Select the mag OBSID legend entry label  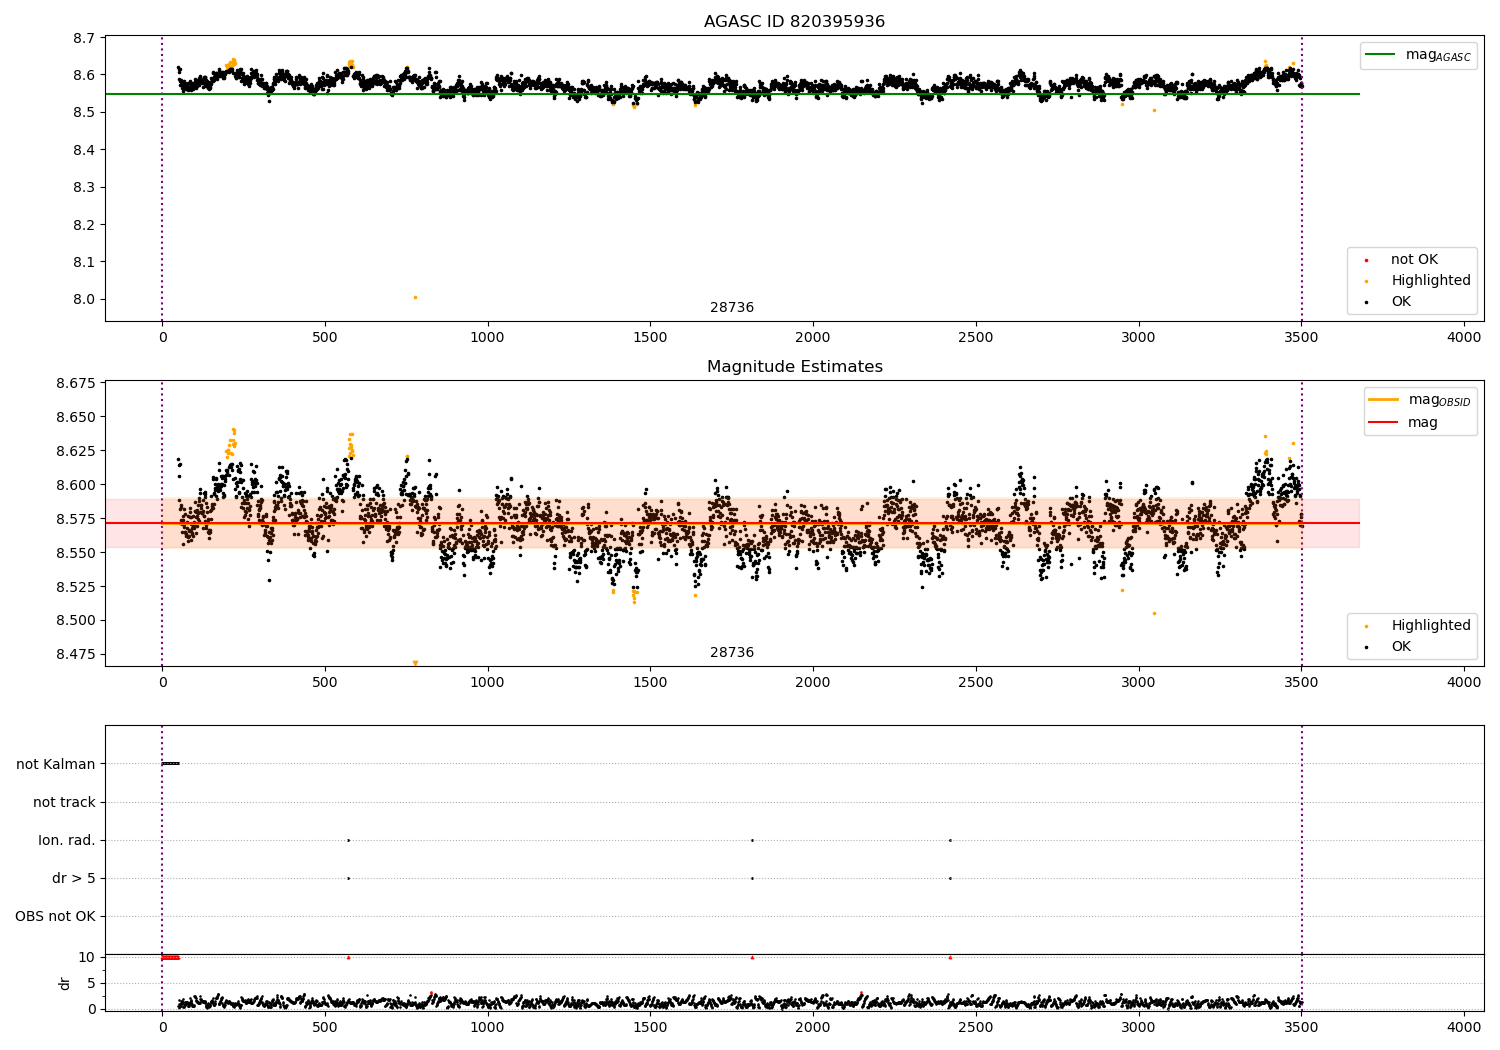1439,400
